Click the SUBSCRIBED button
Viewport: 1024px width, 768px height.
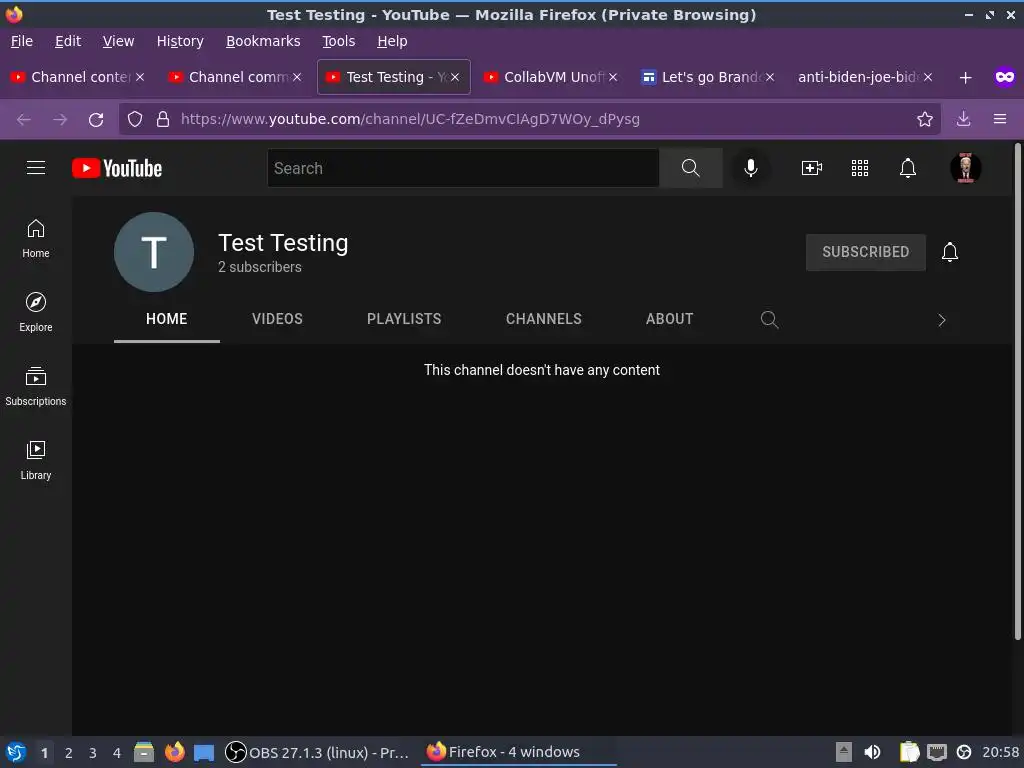tap(865, 252)
